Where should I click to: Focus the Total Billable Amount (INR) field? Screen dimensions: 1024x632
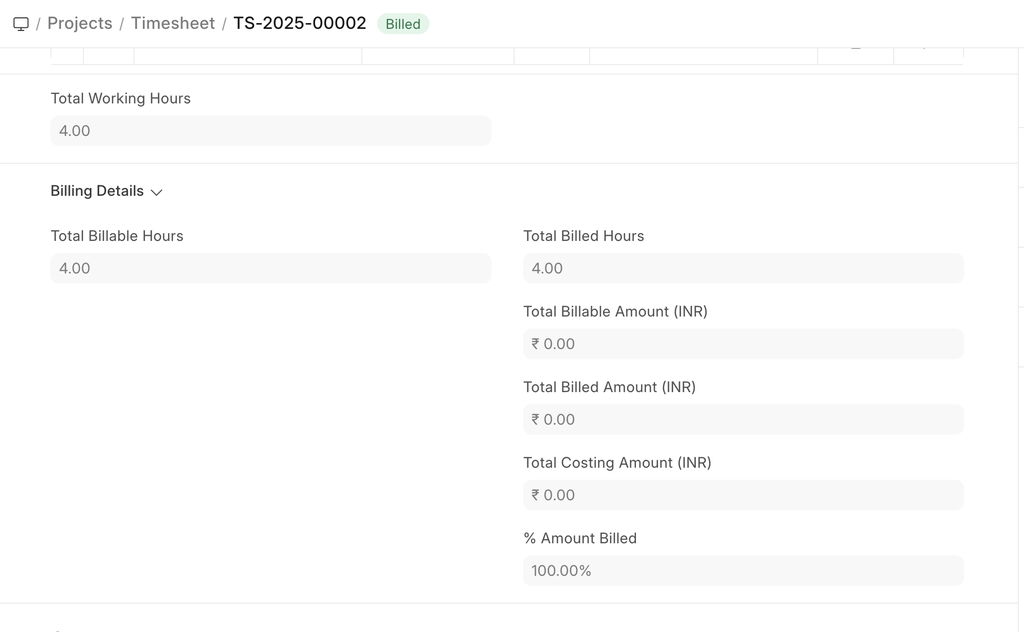(x=743, y=344)
